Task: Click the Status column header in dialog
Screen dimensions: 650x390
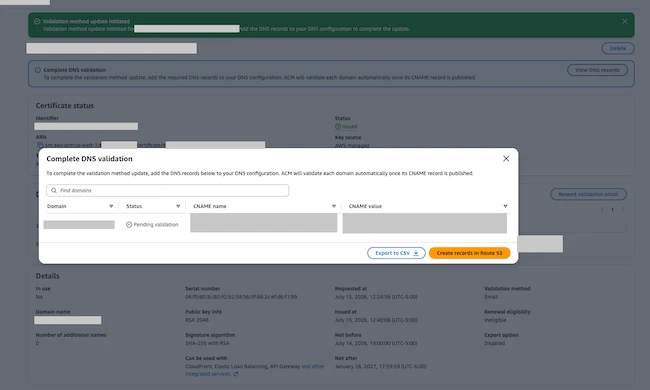Action: pos(134,206)
